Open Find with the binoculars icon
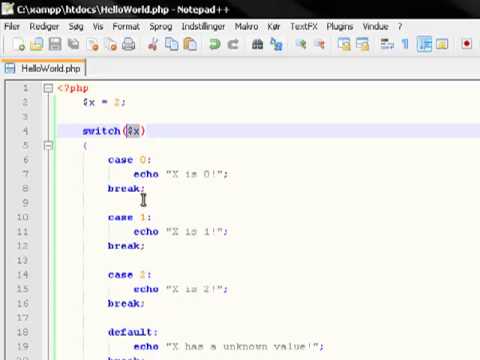Screen dimensions: 480x360 pyautogui.click(x=257, y=44)
